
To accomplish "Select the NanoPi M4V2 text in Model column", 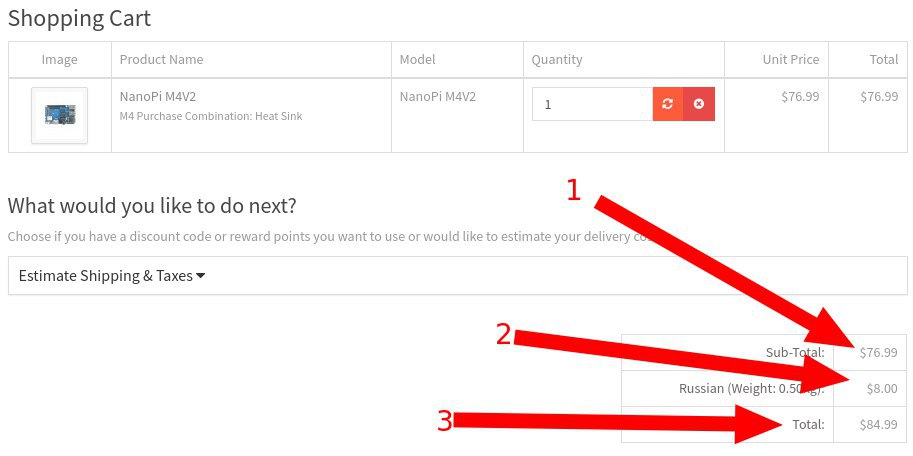I will coord(437,97).
